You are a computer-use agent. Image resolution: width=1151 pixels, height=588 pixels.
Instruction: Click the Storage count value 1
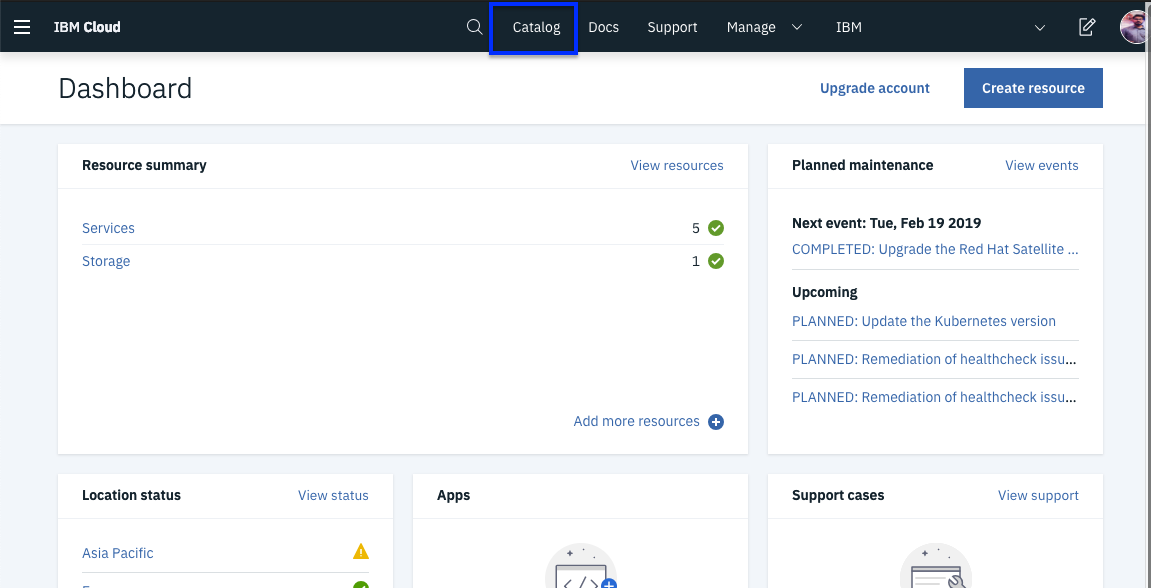tap(696, 261)
